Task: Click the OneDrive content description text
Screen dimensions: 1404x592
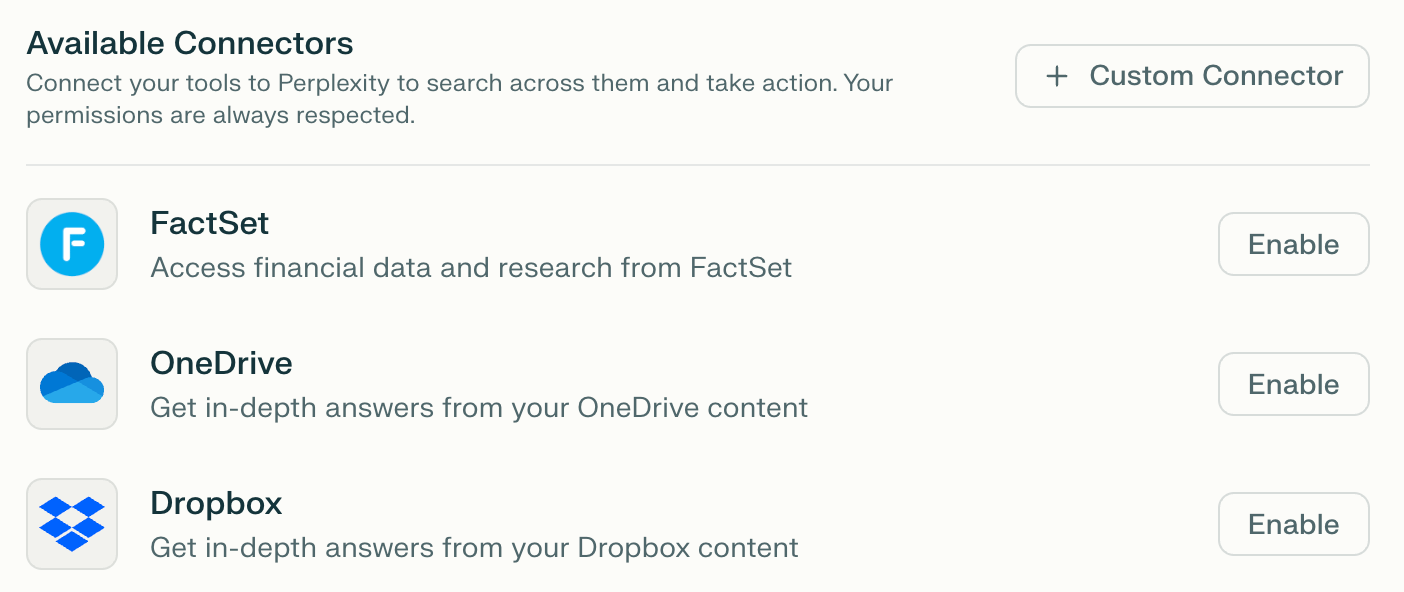Action: (479, 408)
